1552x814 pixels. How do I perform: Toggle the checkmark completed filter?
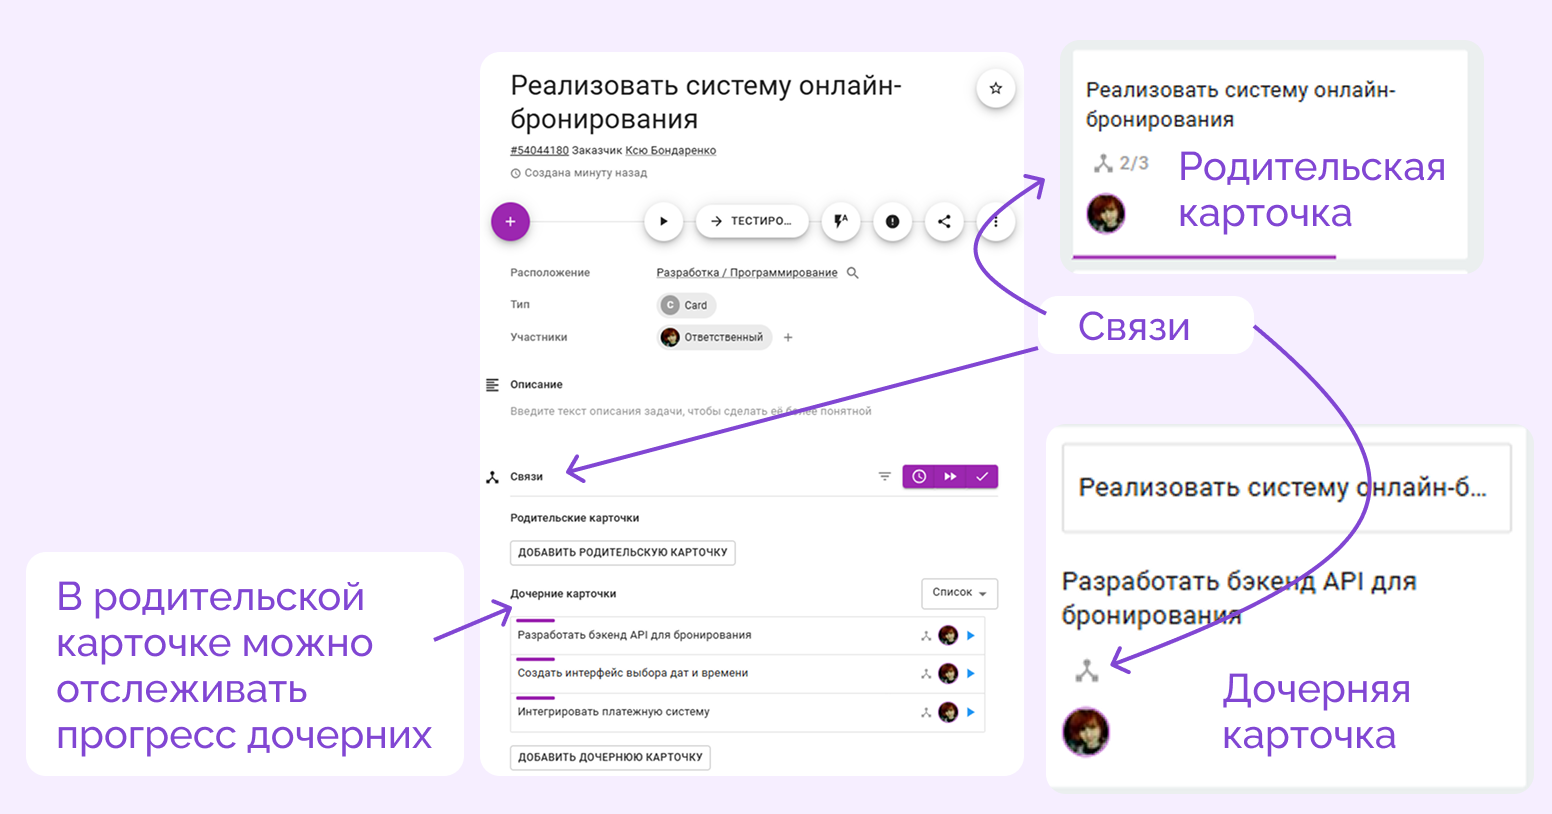coord(982,477)
